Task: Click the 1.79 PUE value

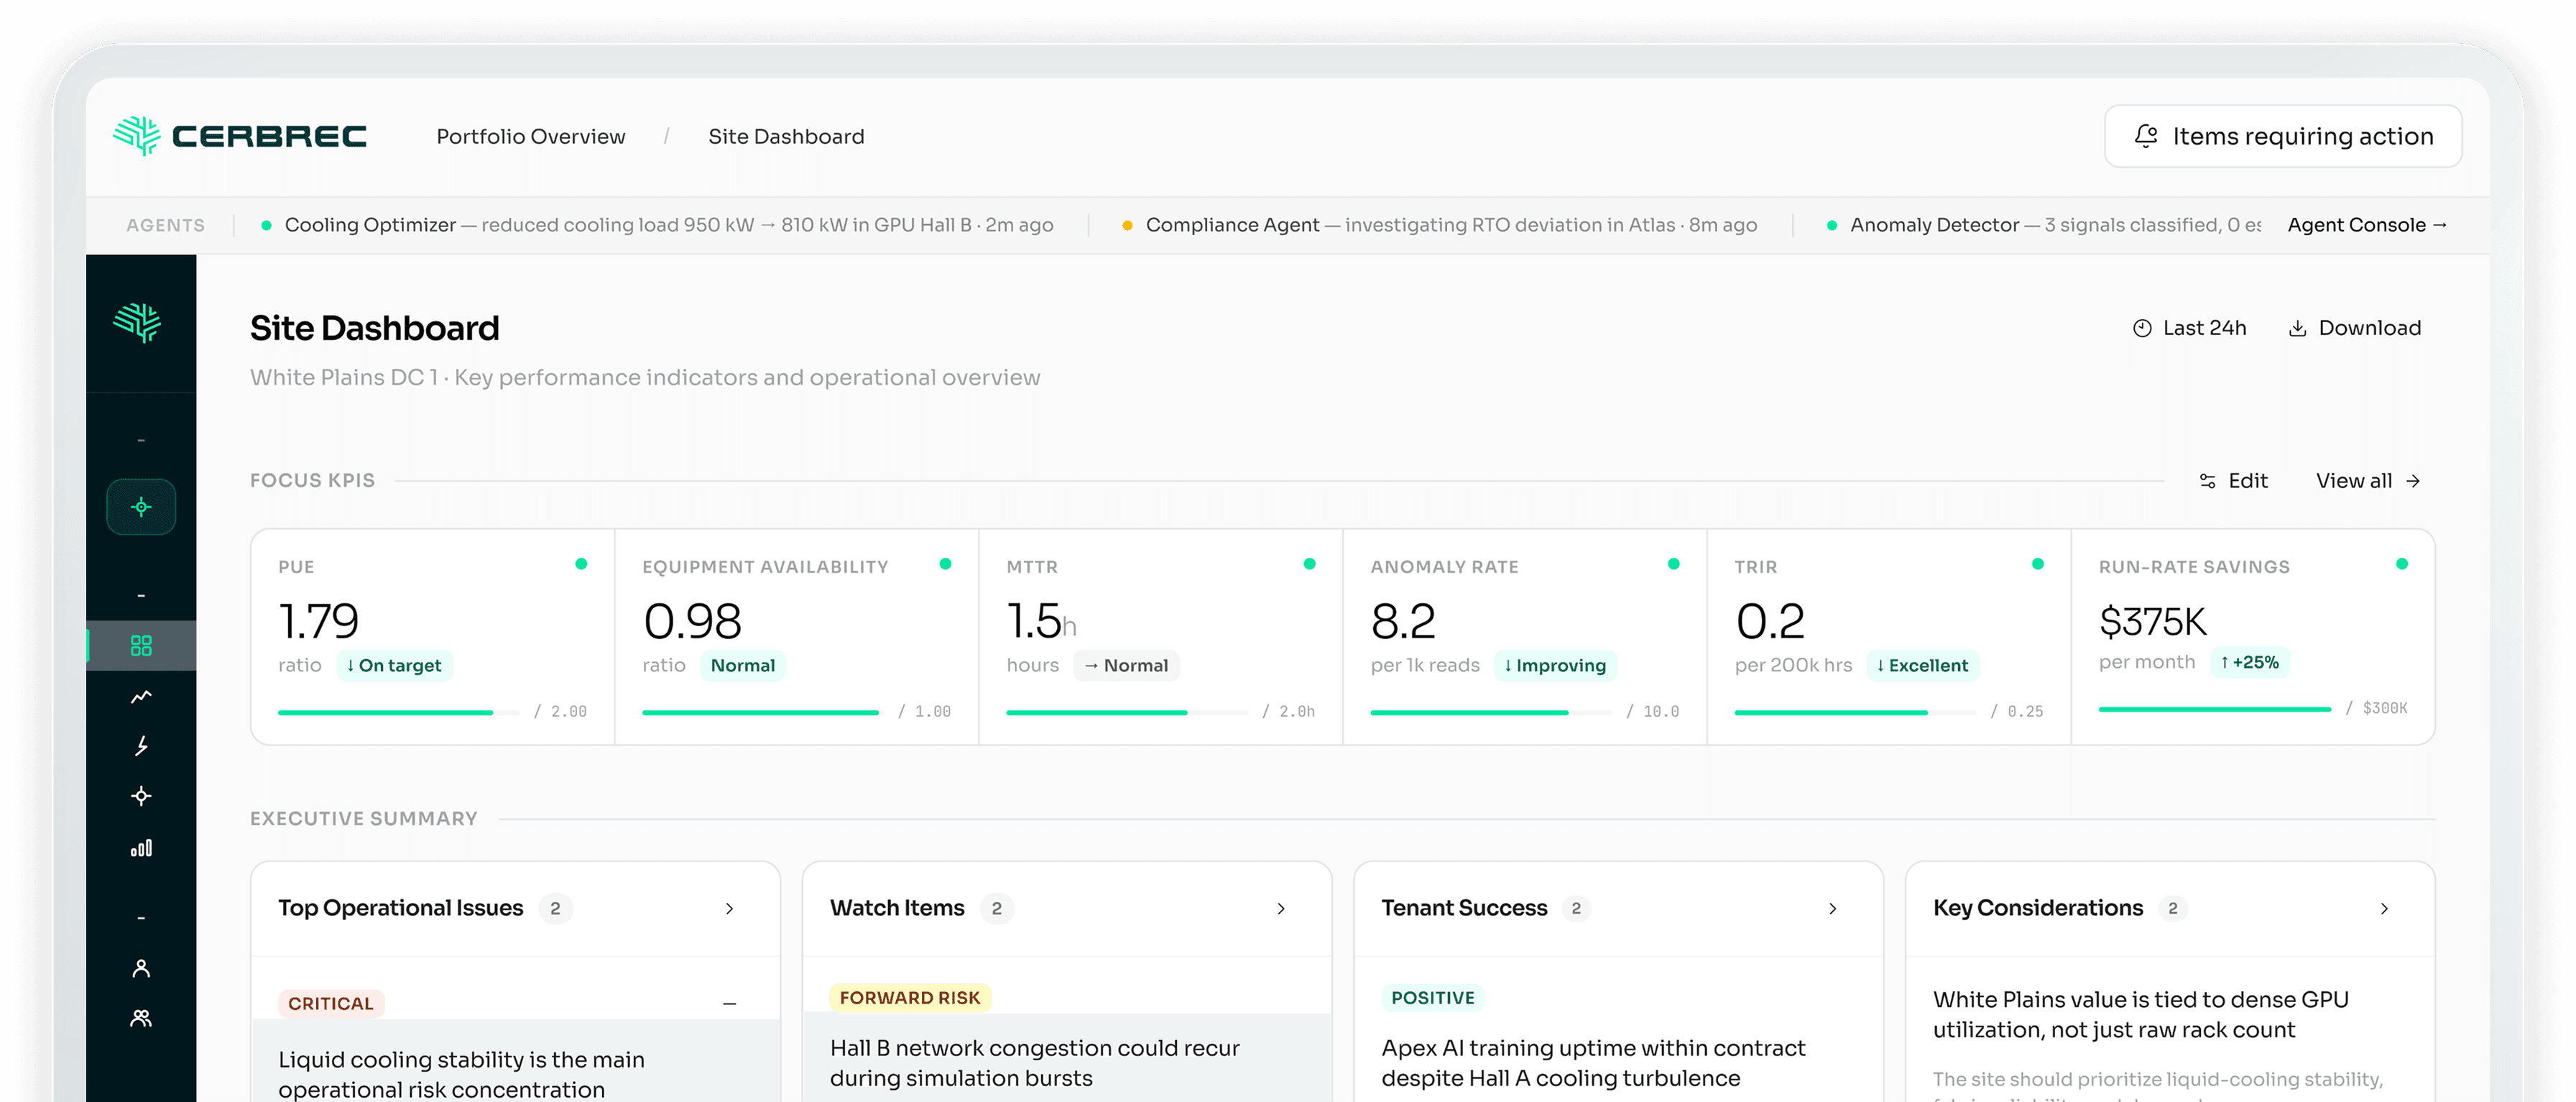Action: pos(318,621)
